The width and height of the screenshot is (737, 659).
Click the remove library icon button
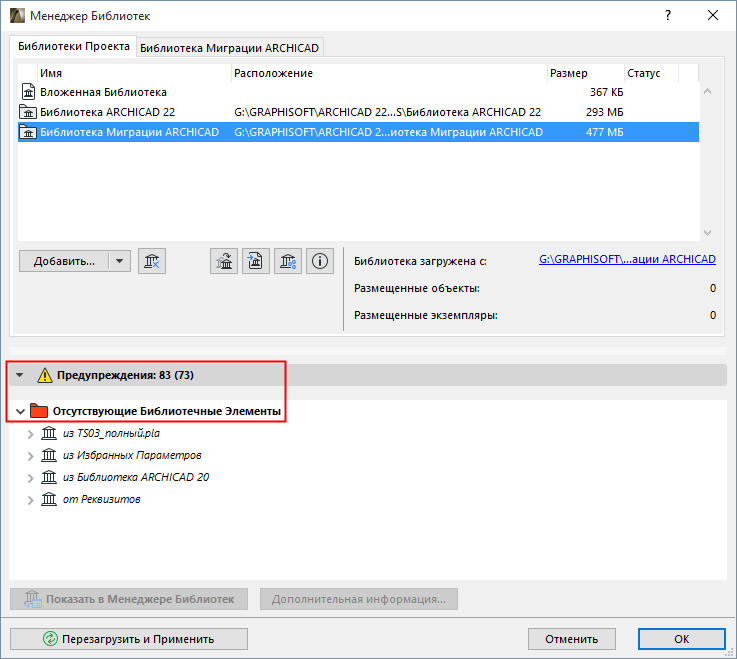tap(152, 261)
